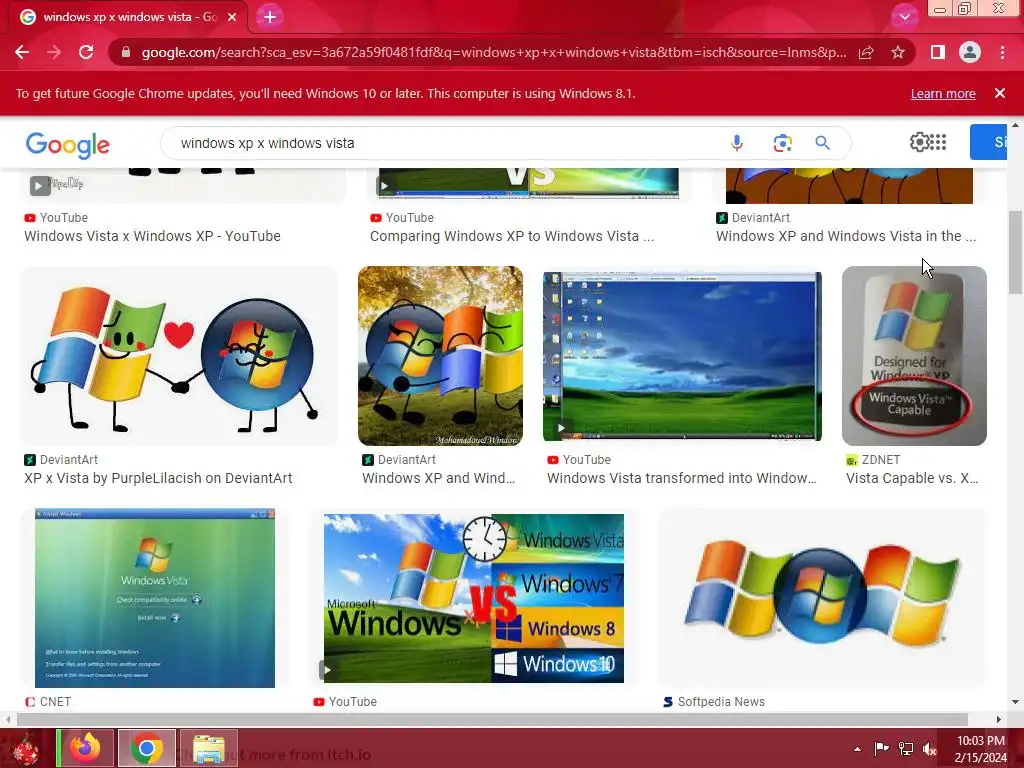
Task: Open Comparing Windows XP to Windows Vista result
Action: click(512, 236)
